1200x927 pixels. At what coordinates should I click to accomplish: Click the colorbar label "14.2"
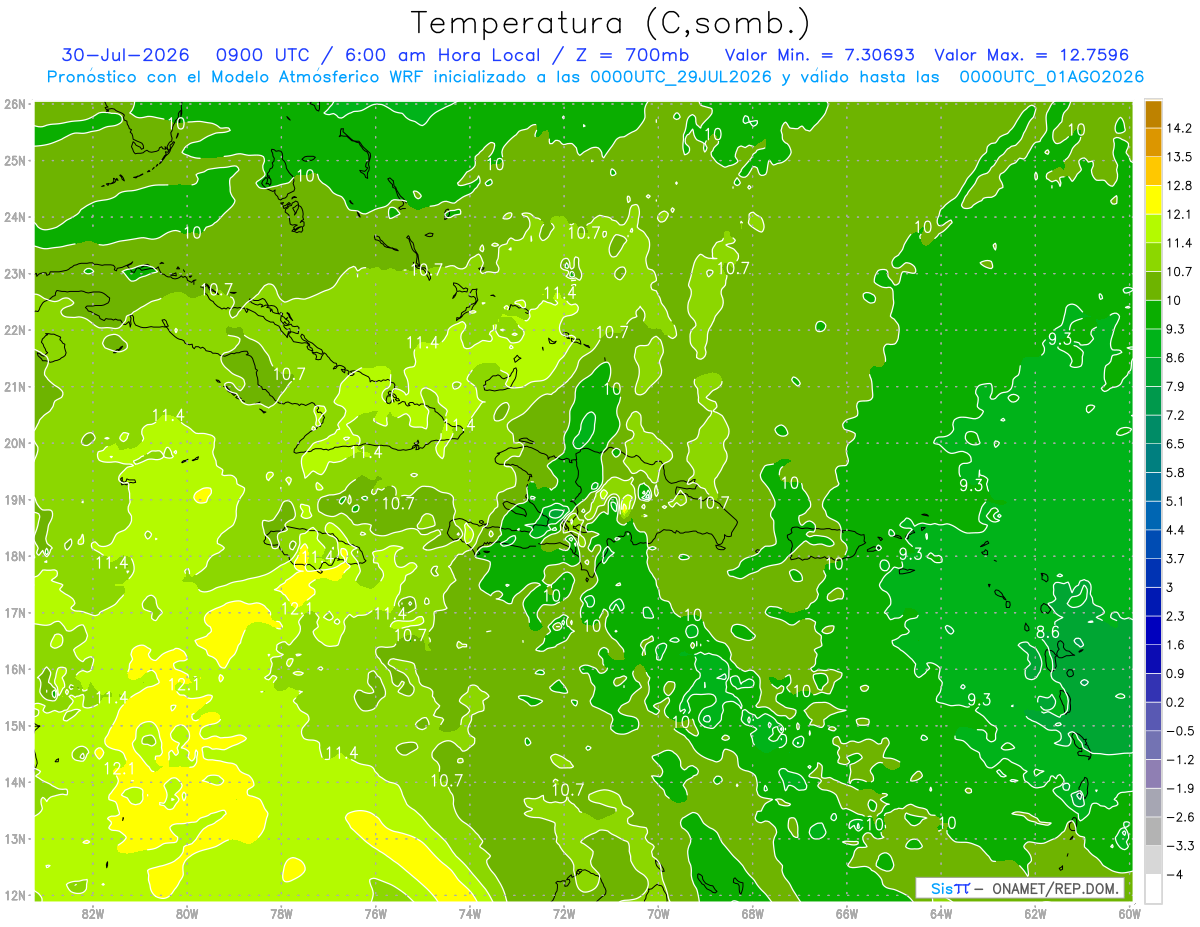coord(1181,128)
